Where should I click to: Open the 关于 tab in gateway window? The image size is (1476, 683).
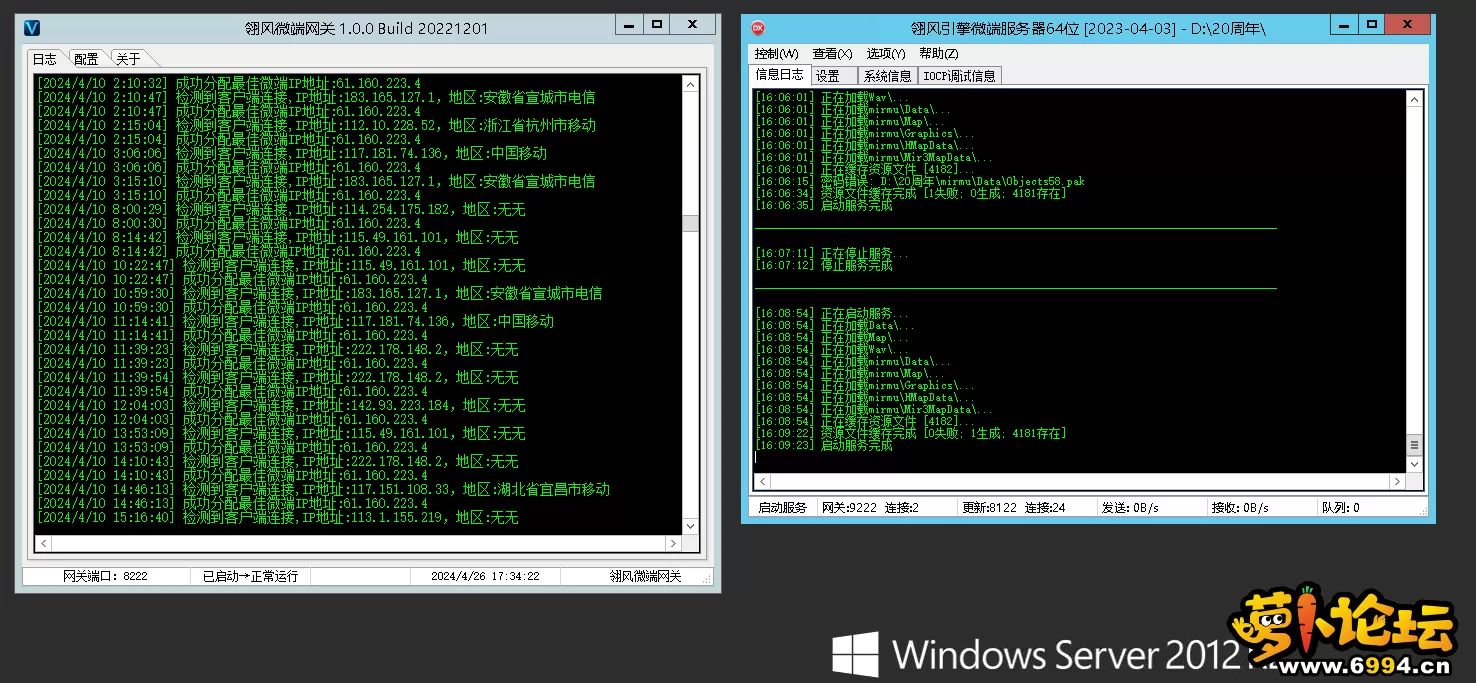pyautogui.click(x=127, y=59)
